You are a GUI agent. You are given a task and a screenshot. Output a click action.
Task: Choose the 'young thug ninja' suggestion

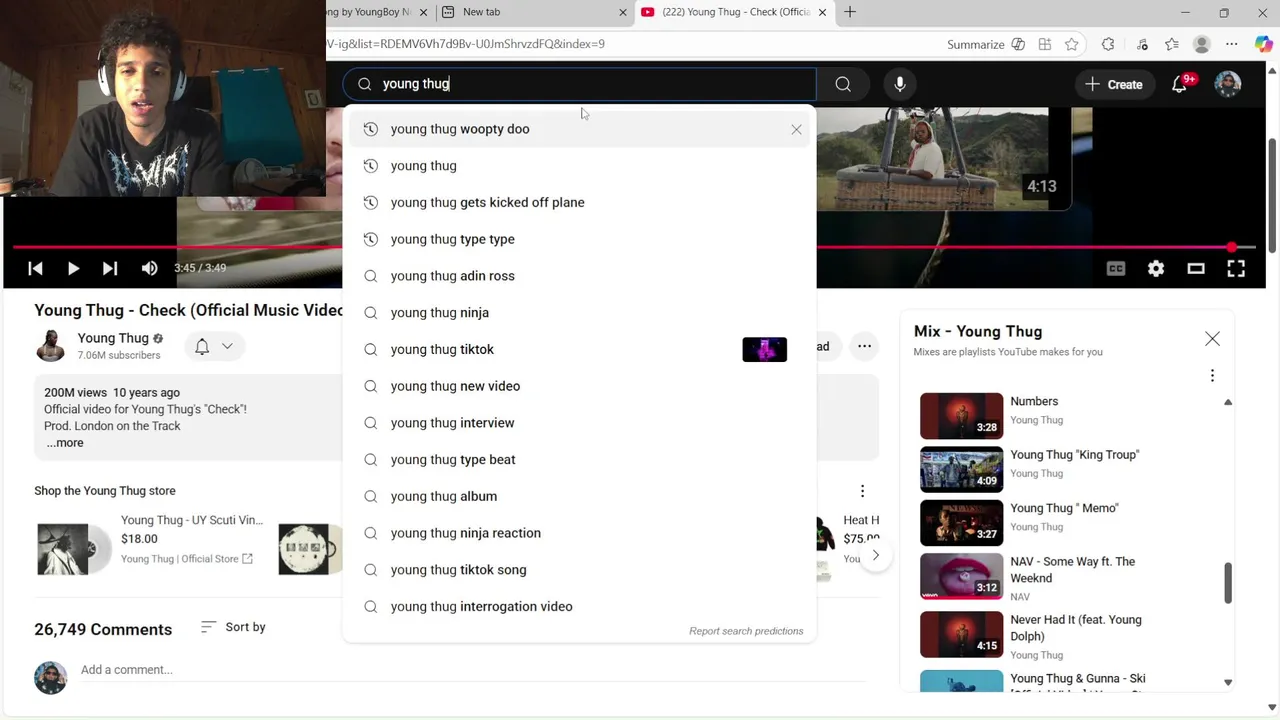click(579, 313)
